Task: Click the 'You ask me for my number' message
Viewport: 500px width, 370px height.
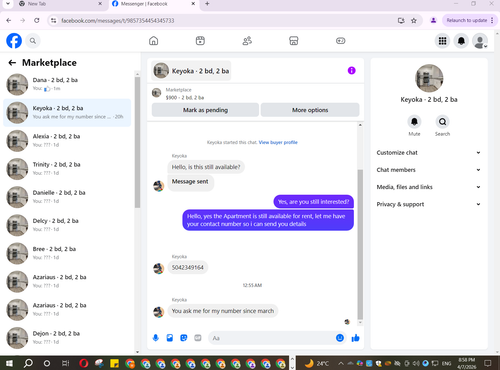Action: tap(223, 311)
